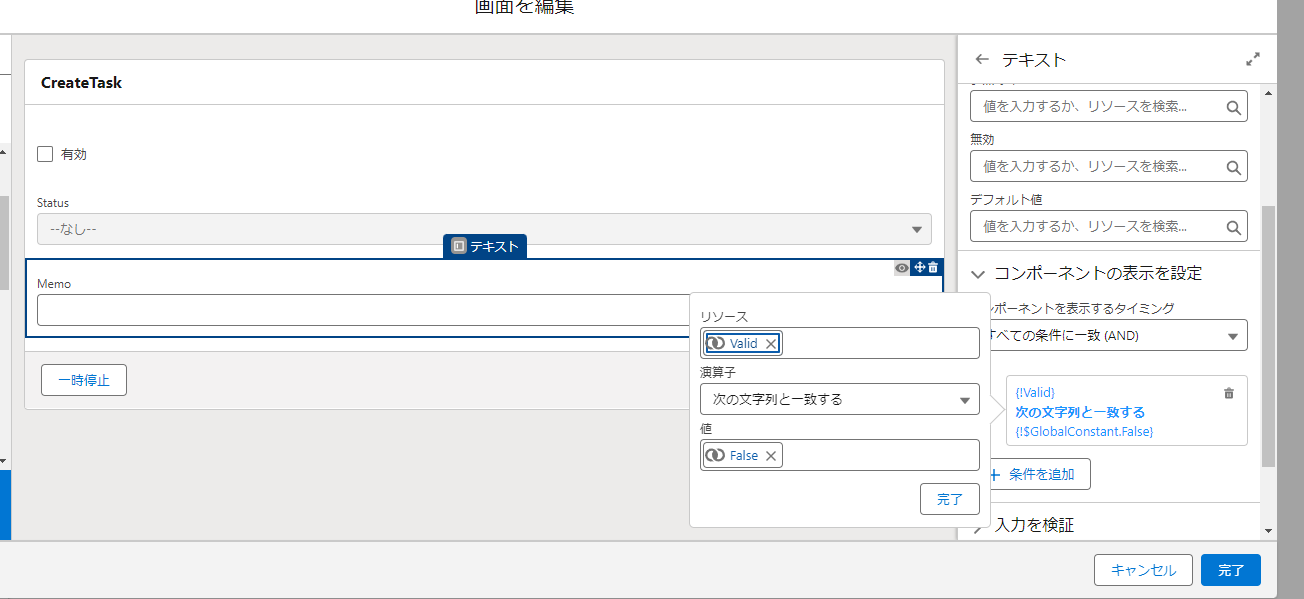
Task: Check the 有効 checkbox
Action: [45, 154]
